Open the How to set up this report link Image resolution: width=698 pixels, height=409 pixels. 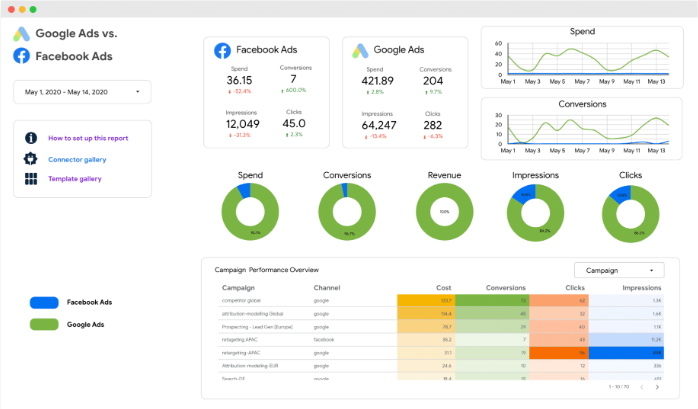point(88,138)
